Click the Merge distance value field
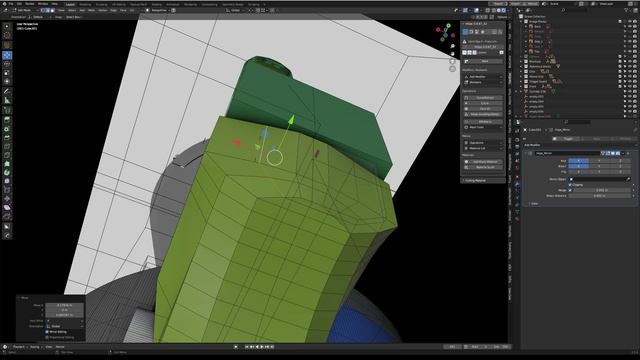 (x=602, y=190)
